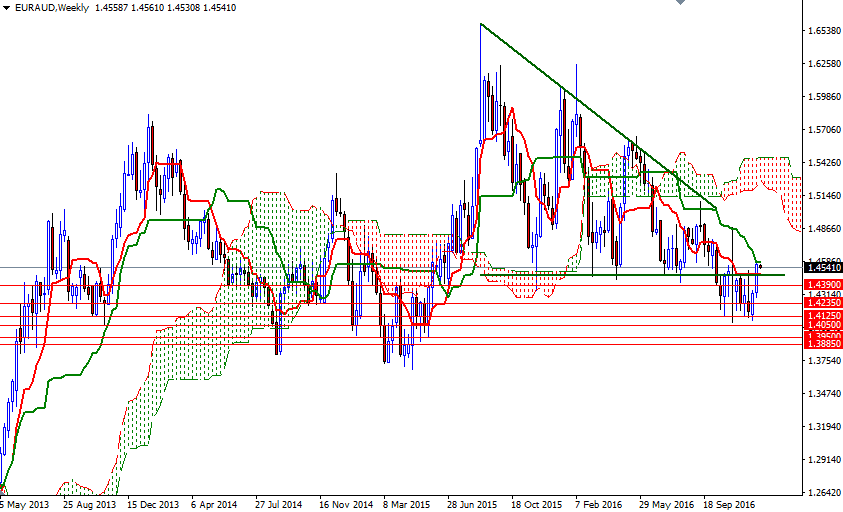Click the 29 May 2016 date label
Screen dimensions: 843x512
click(666, 504)
